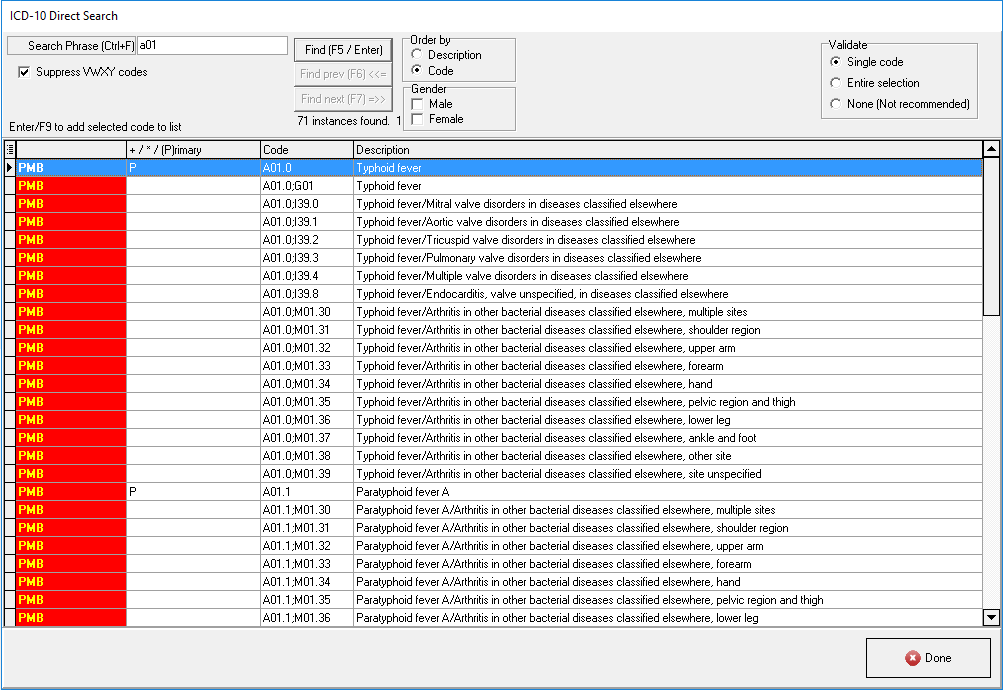Screen dimensions: 1003x690
Task: Click the search phrase input field
Action: (211, 46)
